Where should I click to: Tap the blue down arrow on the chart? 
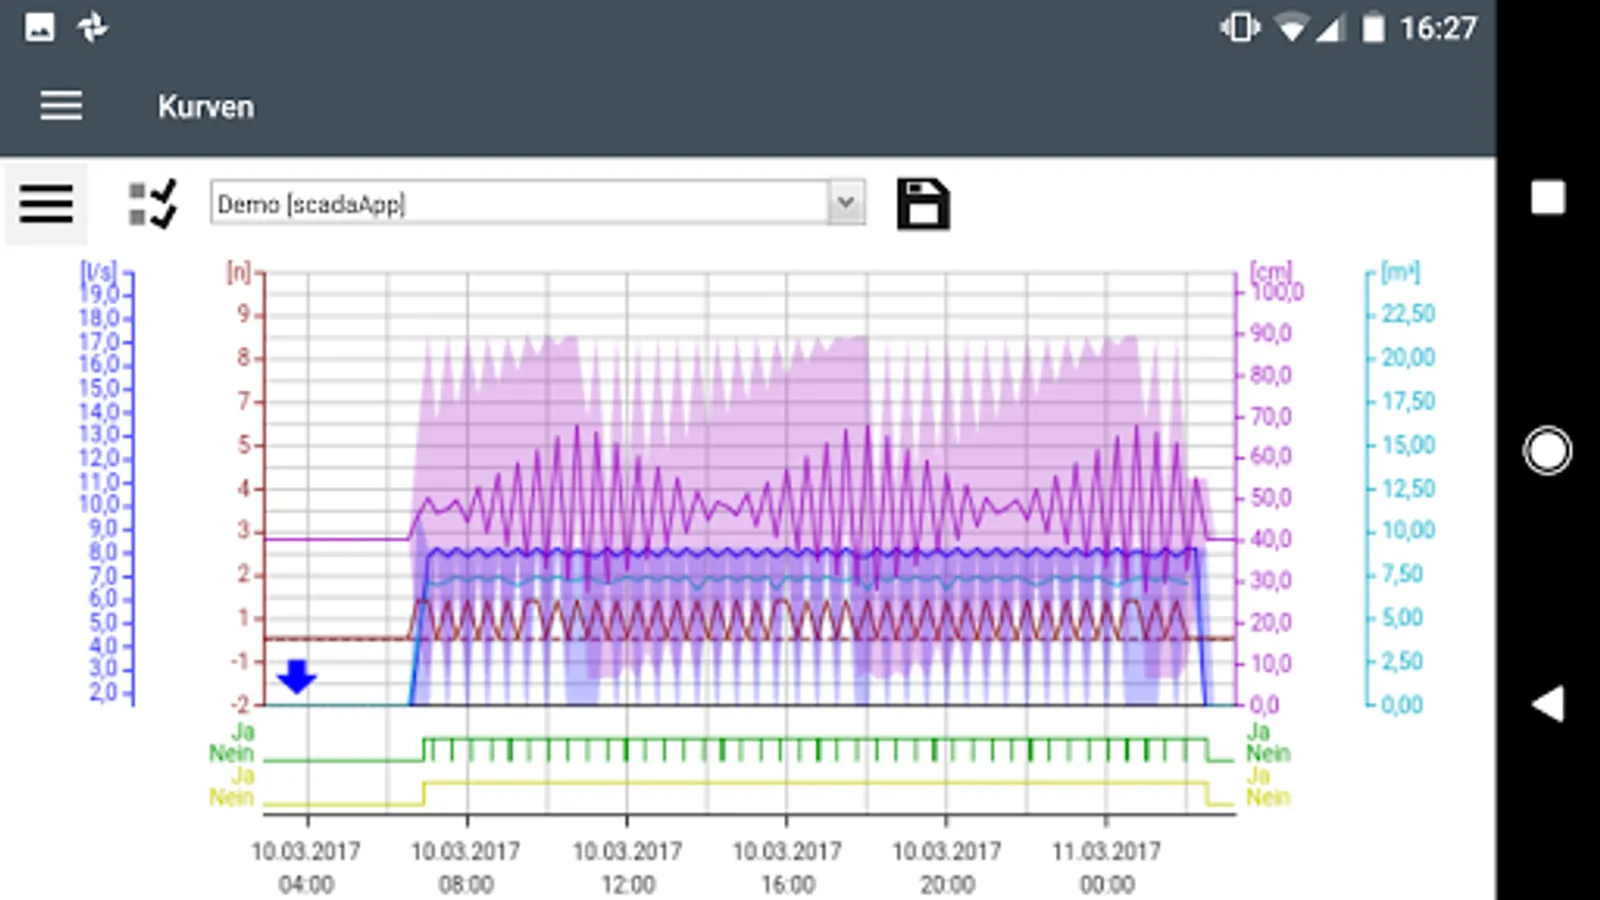coord(296,676)
